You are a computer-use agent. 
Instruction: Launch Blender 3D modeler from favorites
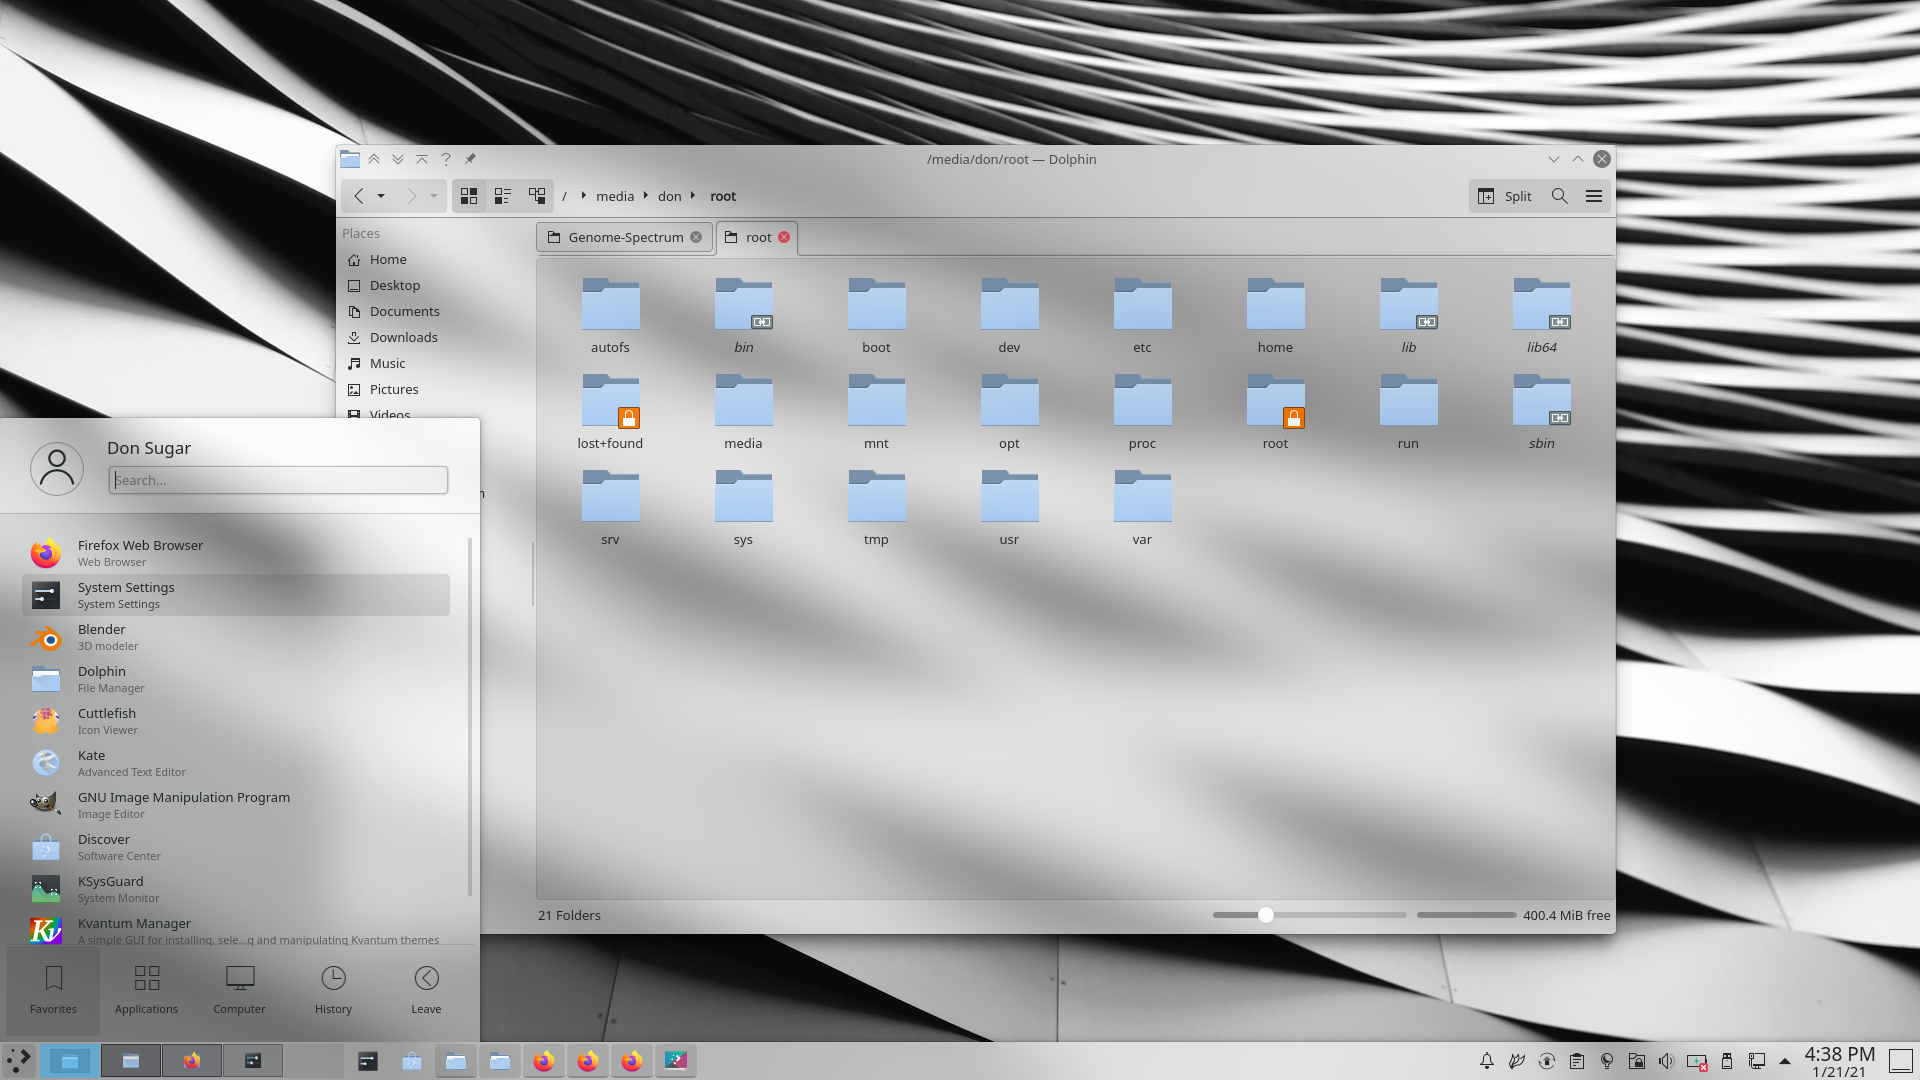[236, 637]
